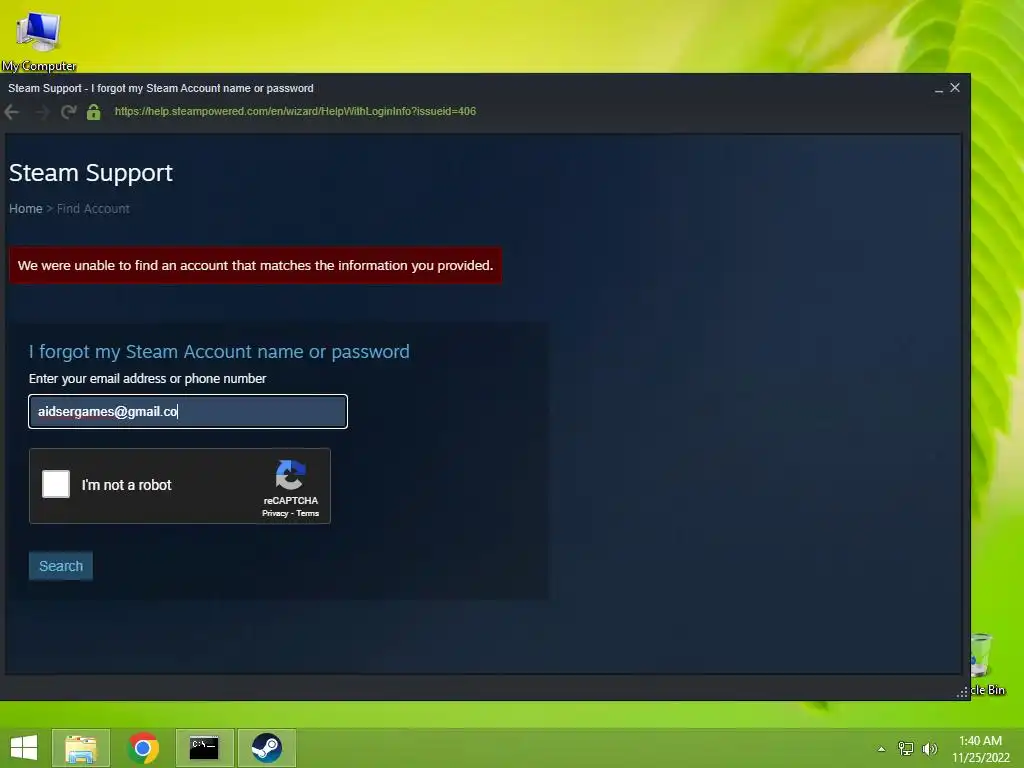The width and height of the screenshot is (1024, 768).
Task: Select the help.steampowered.com URL text
Action: tap(295, 111)
